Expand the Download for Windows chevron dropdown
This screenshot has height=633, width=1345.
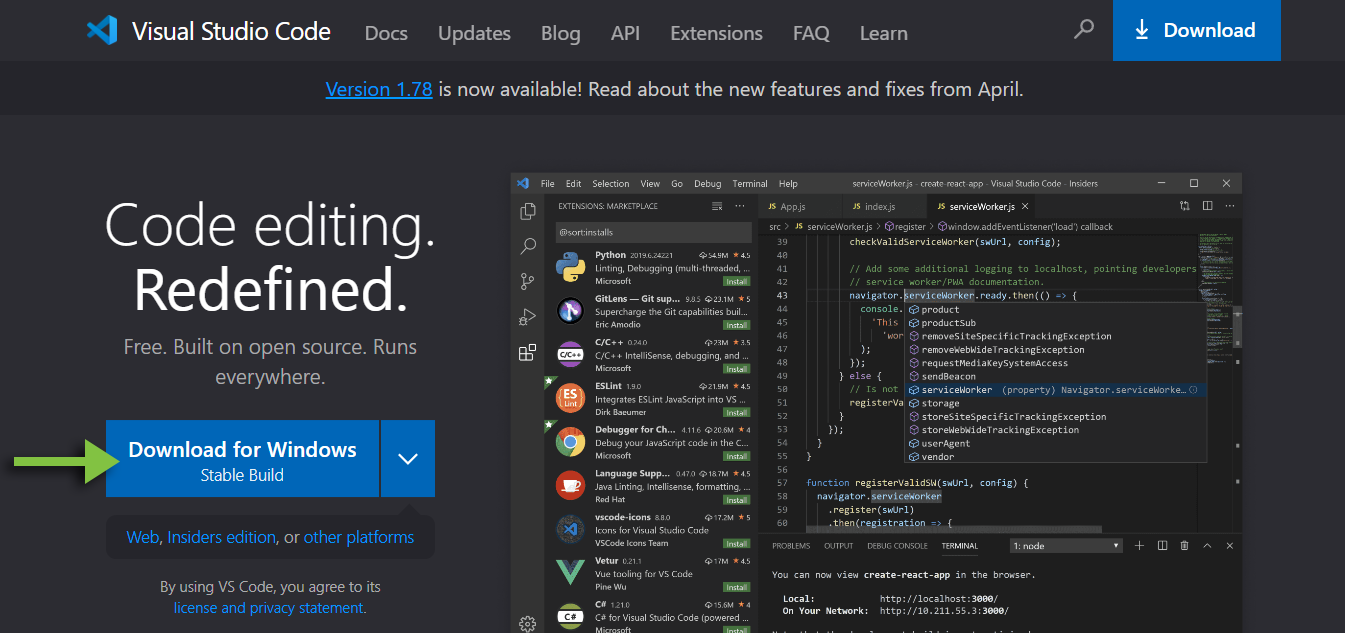coord(407,459)
